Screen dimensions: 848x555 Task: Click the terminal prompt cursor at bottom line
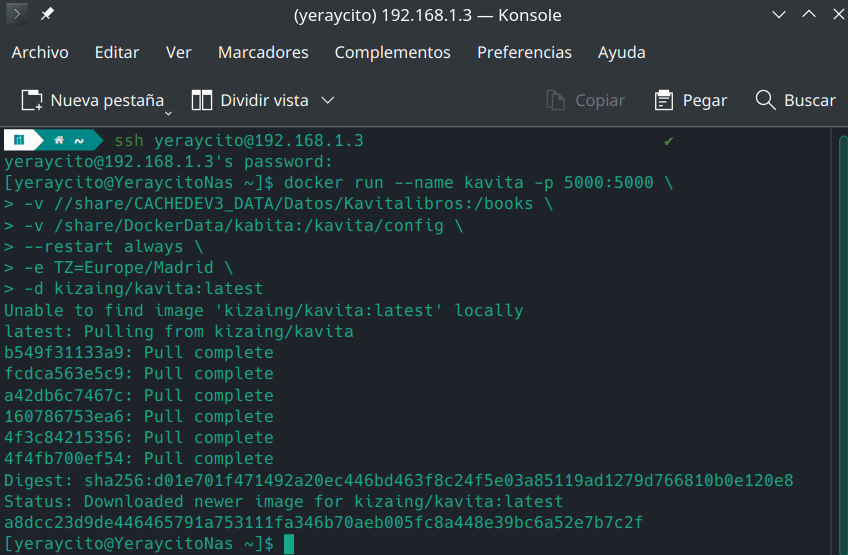pos(289,544)
